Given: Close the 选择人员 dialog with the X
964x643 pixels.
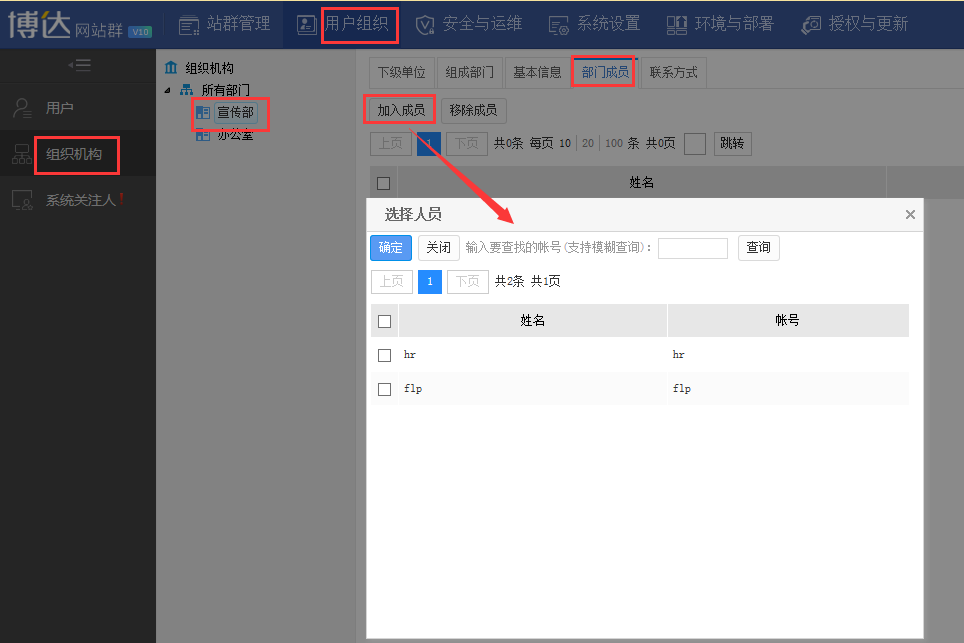Looking at the screenshot, I should [910, 214].
